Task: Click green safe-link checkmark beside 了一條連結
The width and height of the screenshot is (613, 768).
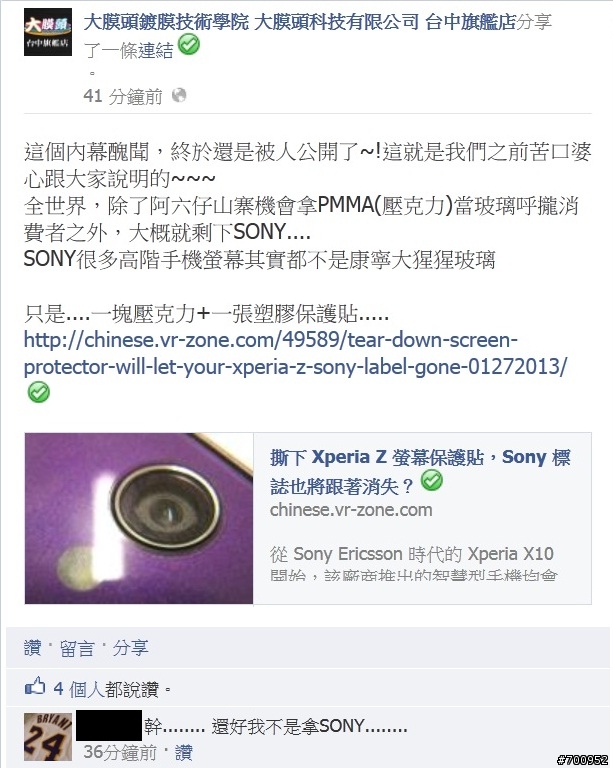Action: pos(189,45)
